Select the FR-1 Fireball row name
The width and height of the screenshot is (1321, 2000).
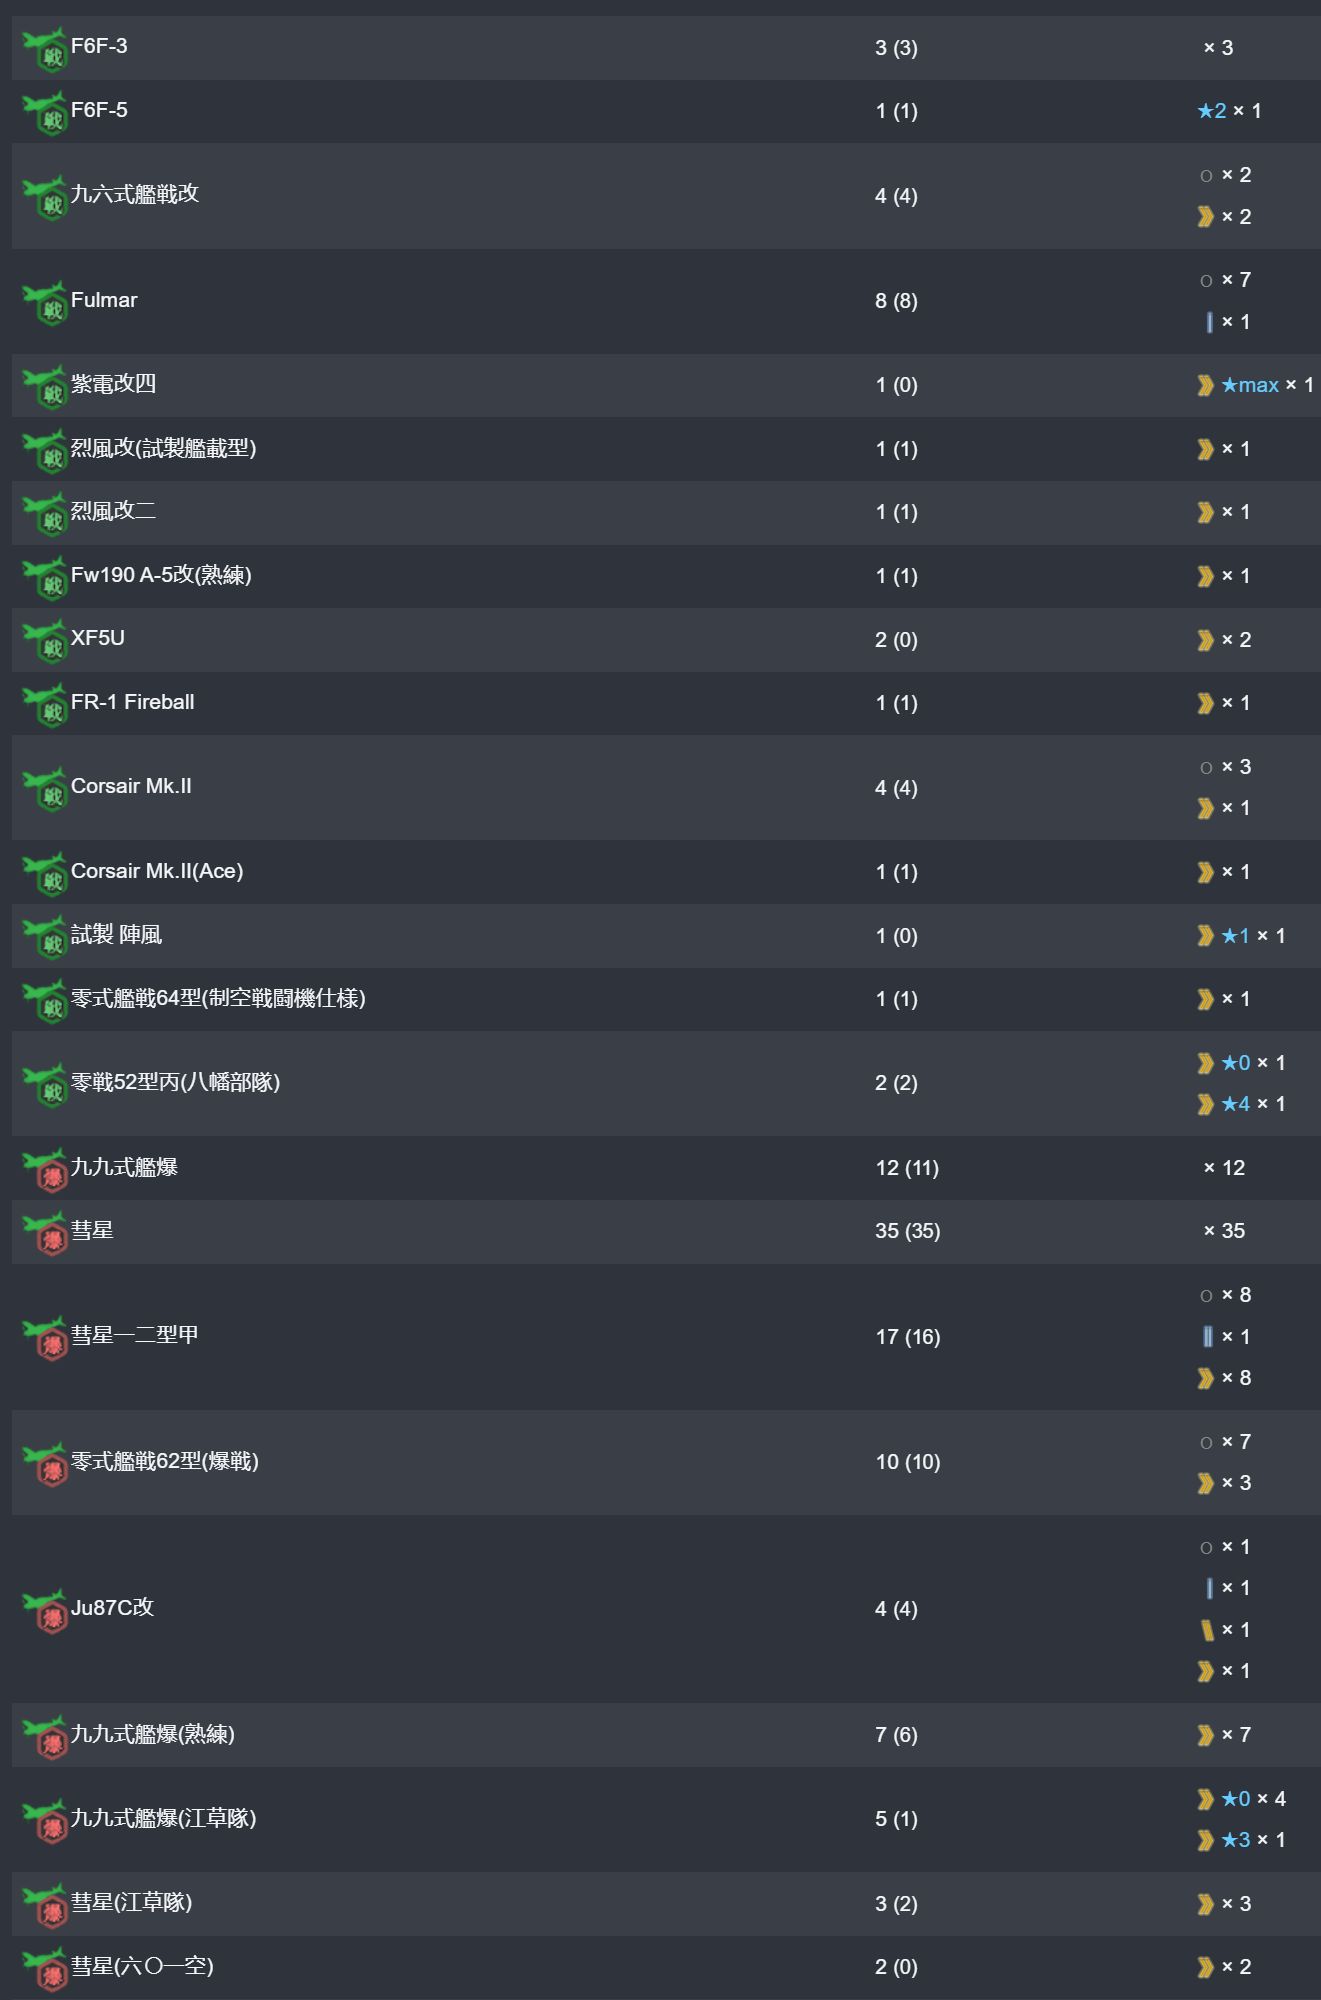click(133, 702)
